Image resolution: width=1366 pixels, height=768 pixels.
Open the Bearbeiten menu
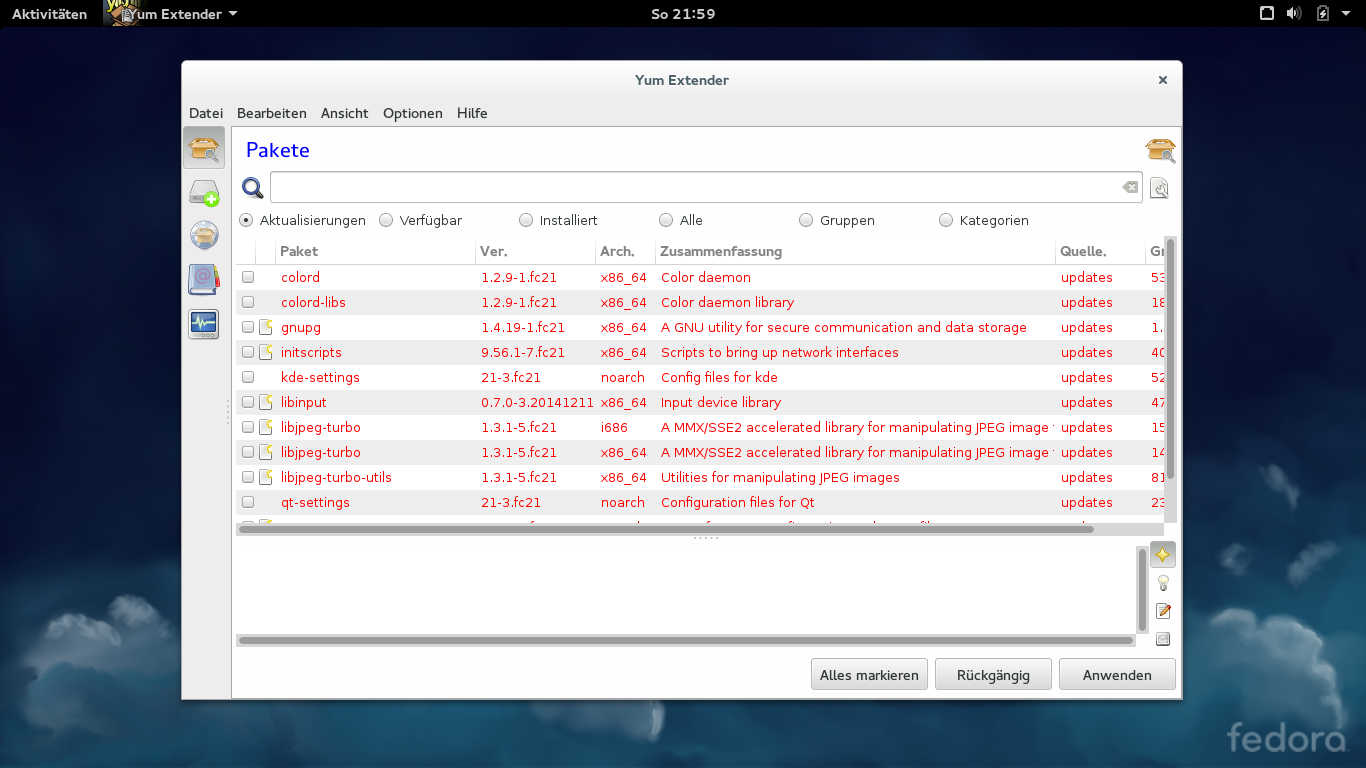[272, 113]
